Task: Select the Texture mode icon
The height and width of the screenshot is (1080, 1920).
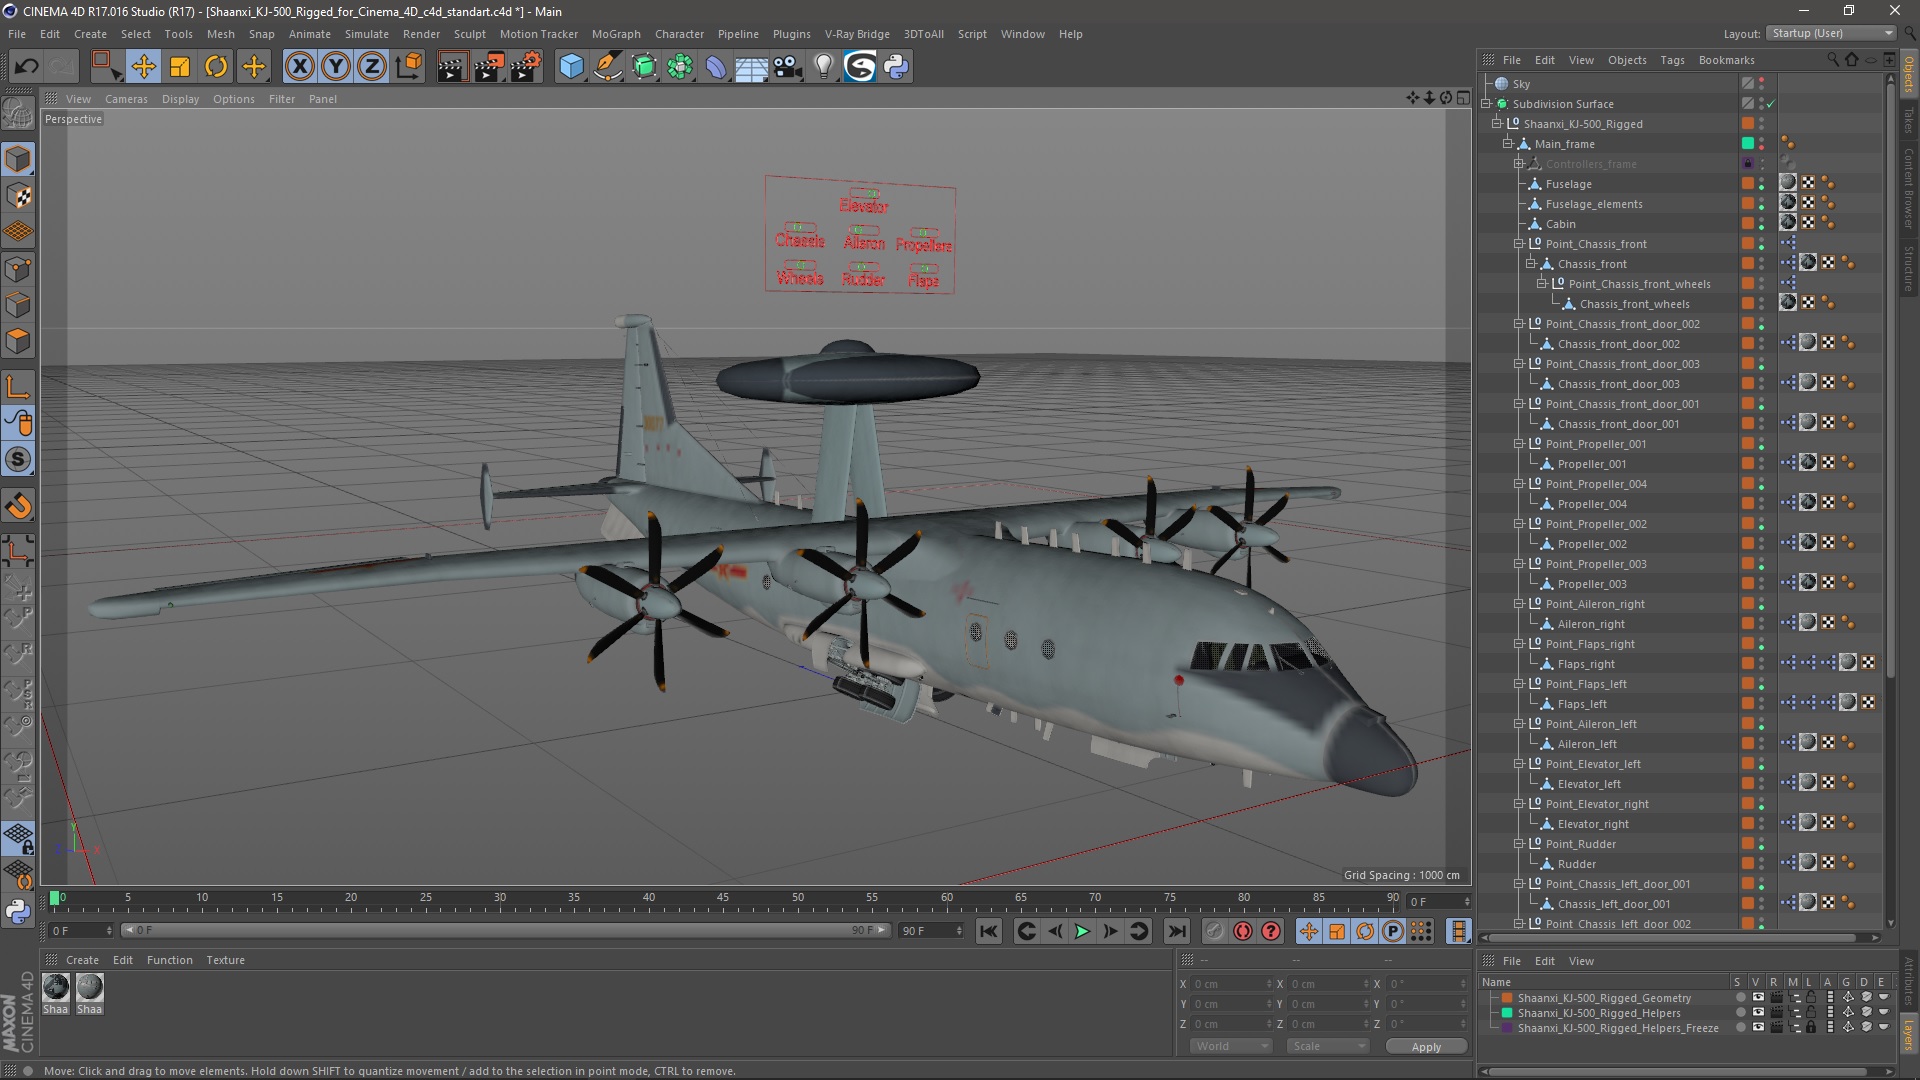Action: click(18, 197)
